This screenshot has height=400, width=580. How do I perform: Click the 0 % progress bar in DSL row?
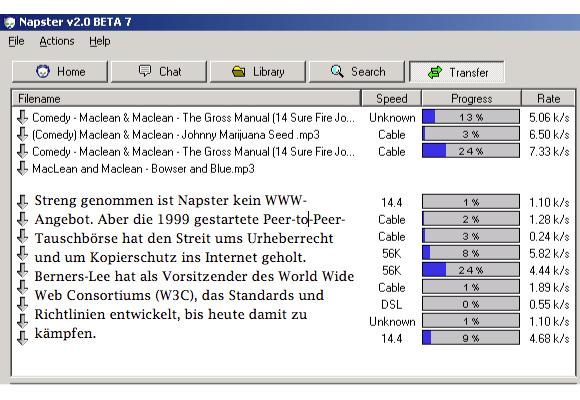click(x=471, y=304)
